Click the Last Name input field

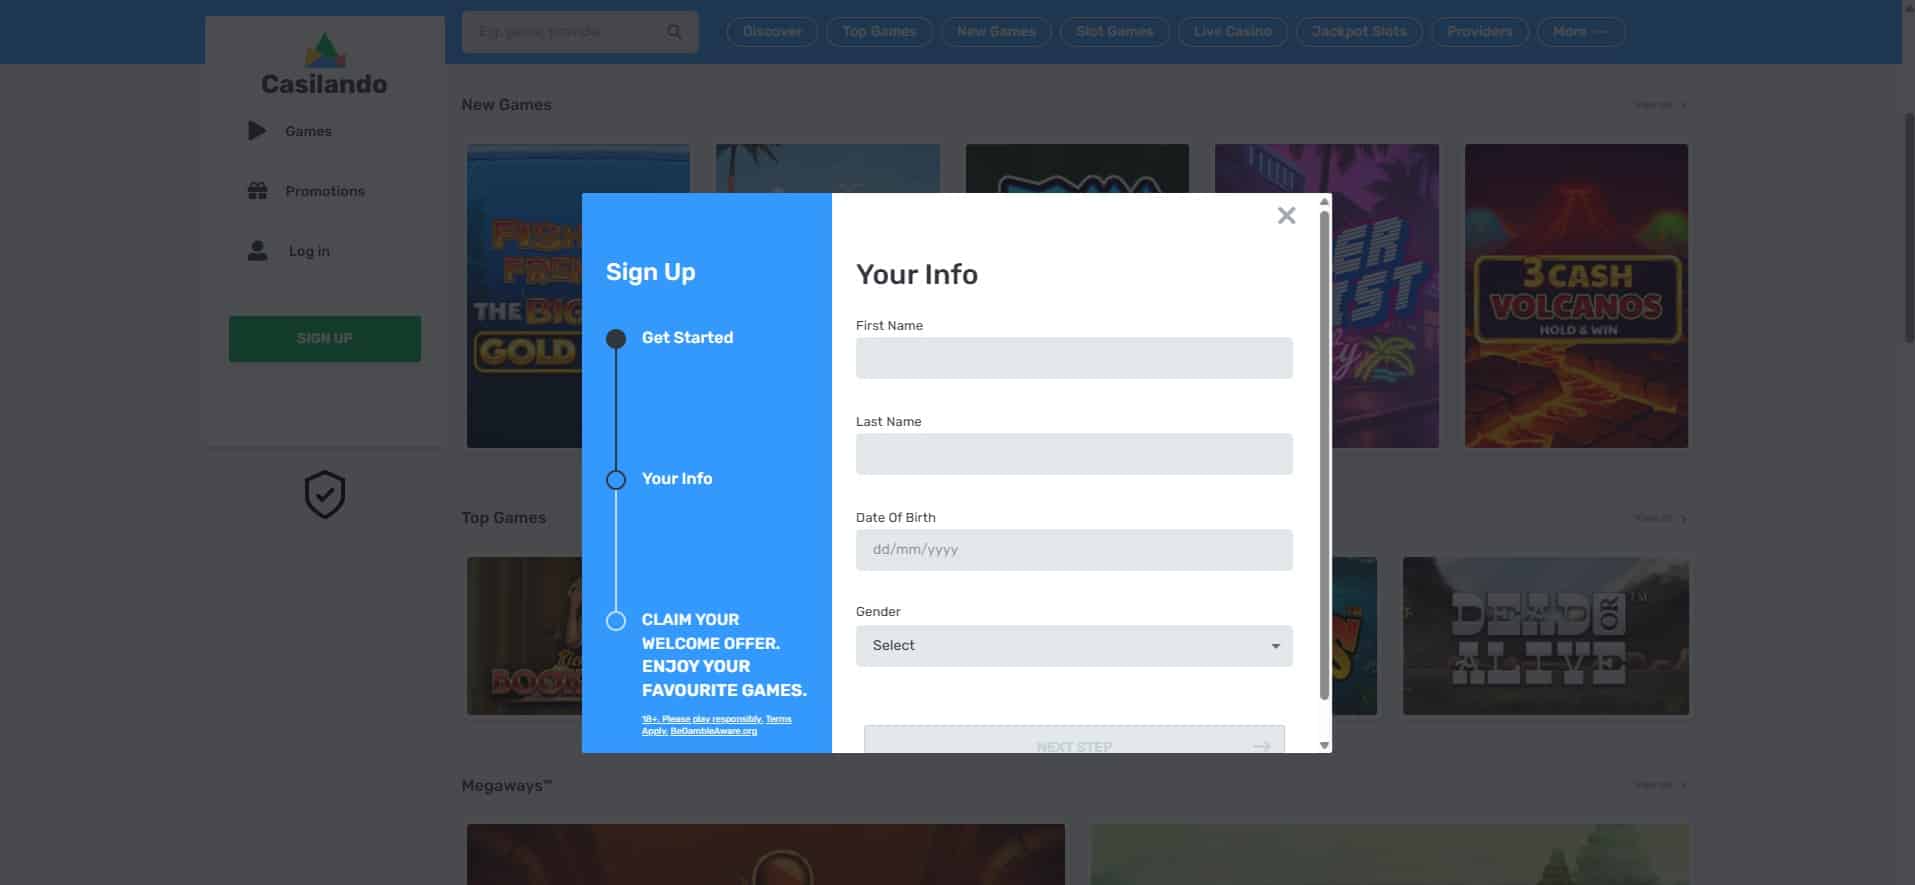point(1074,454)
